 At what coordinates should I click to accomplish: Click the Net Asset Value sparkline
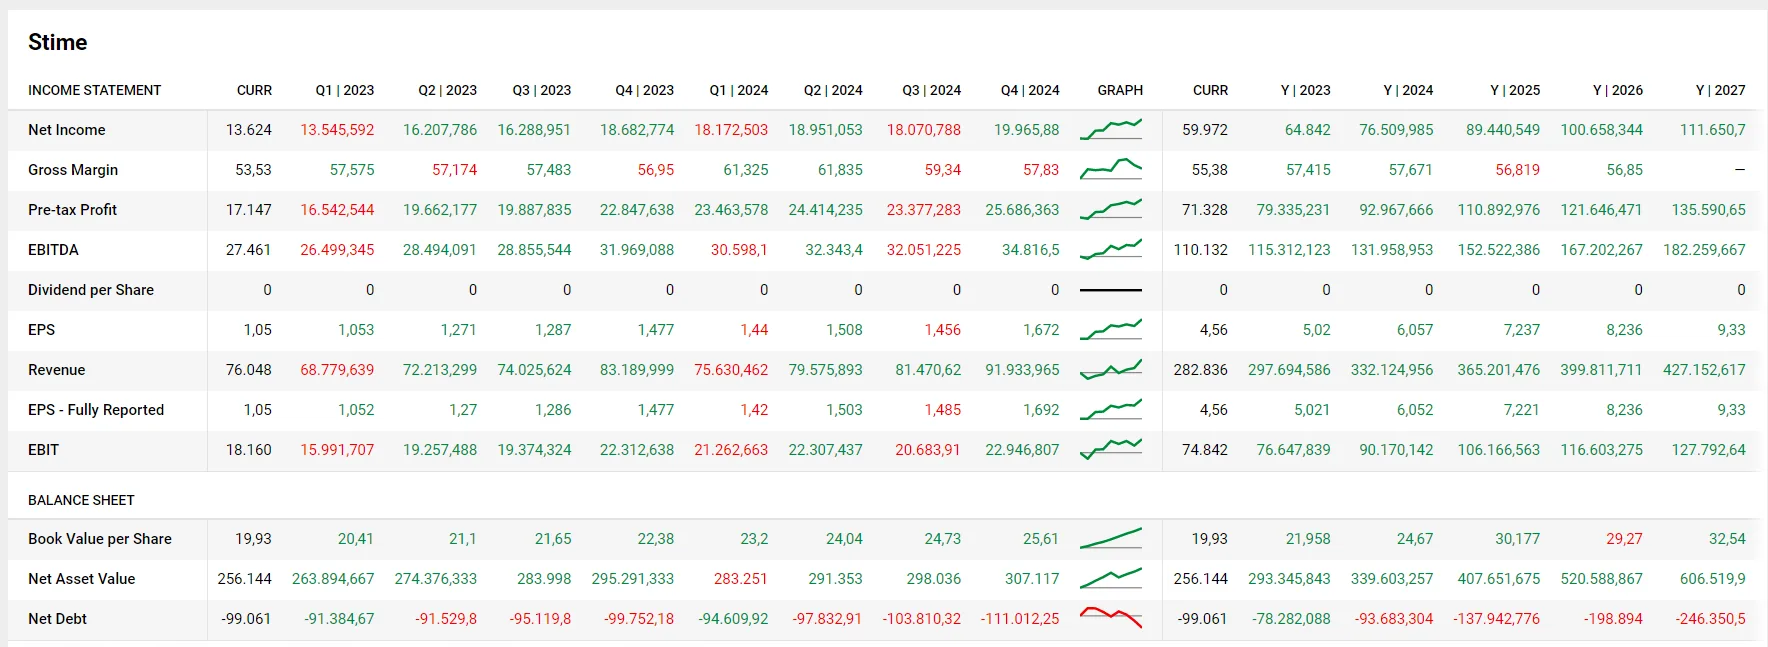pos(1111,578)
